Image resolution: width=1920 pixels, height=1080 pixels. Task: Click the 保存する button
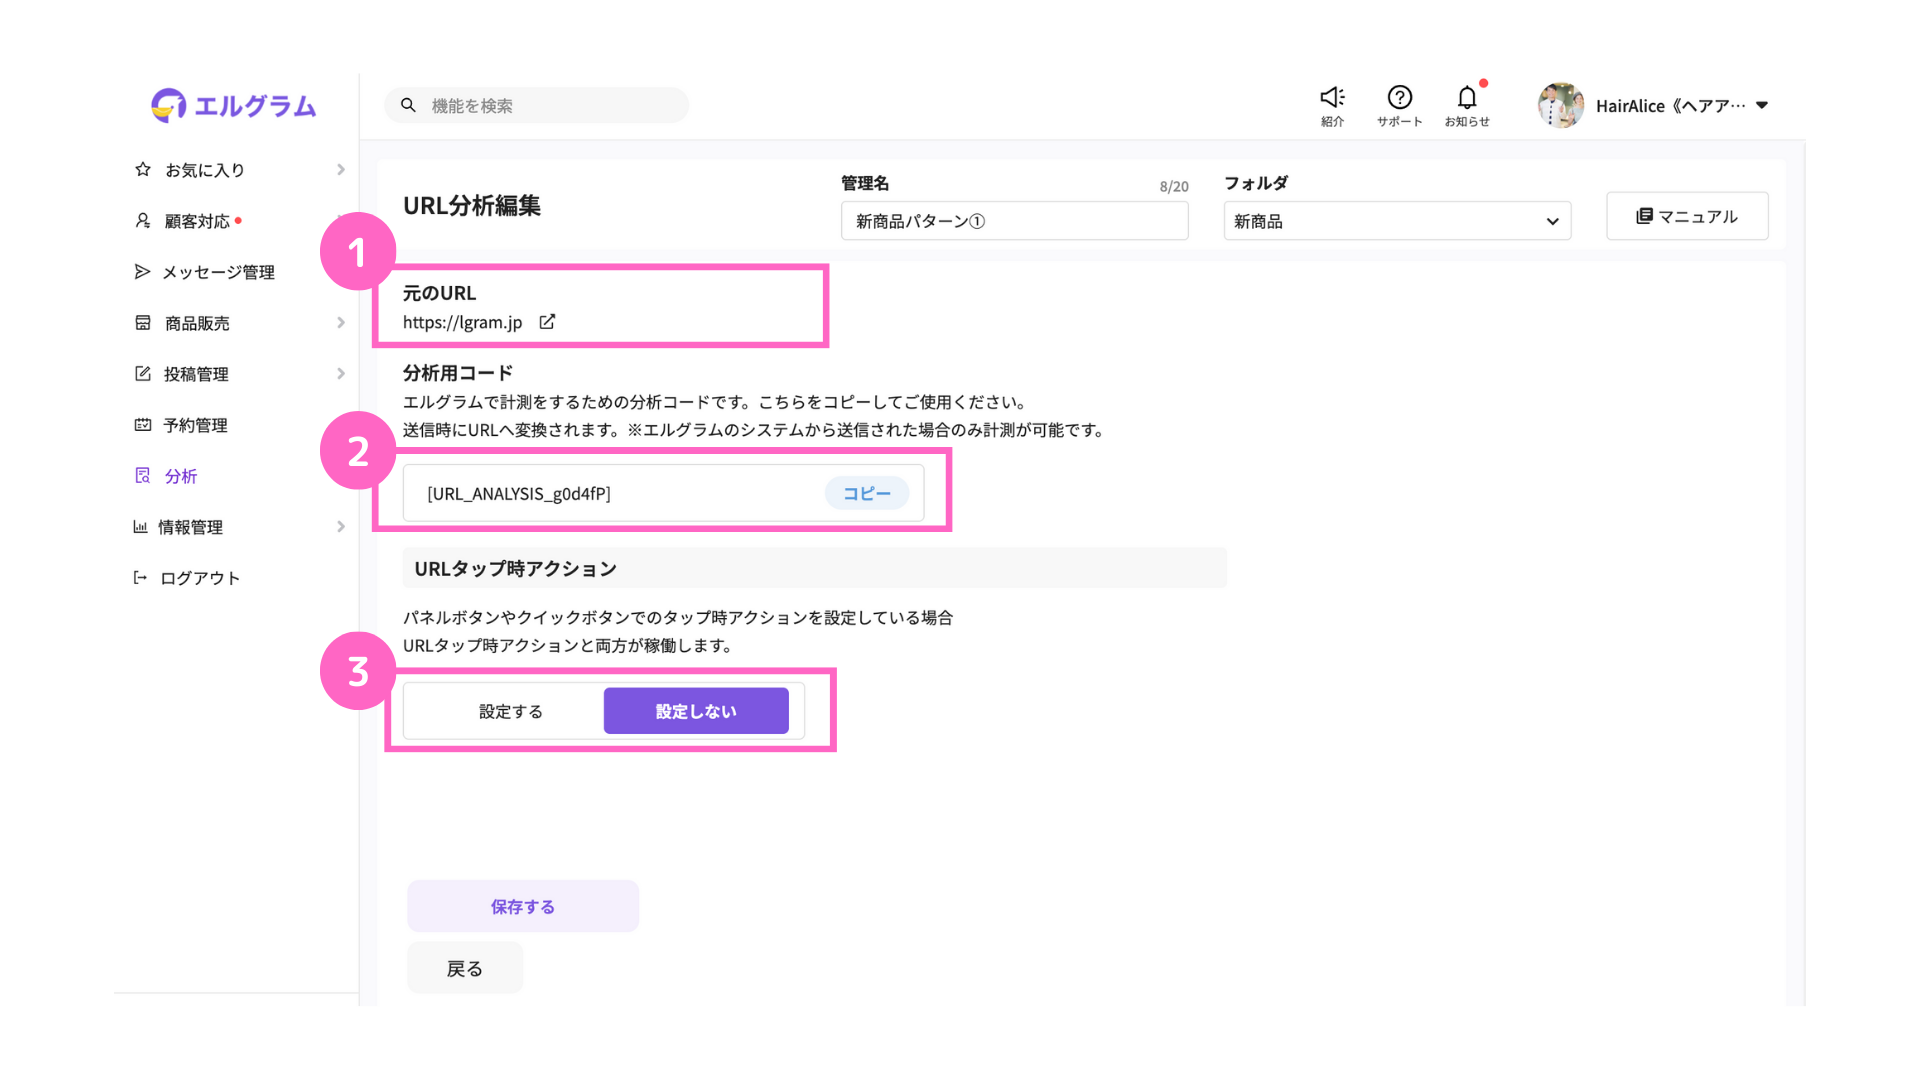pos(522,906)
